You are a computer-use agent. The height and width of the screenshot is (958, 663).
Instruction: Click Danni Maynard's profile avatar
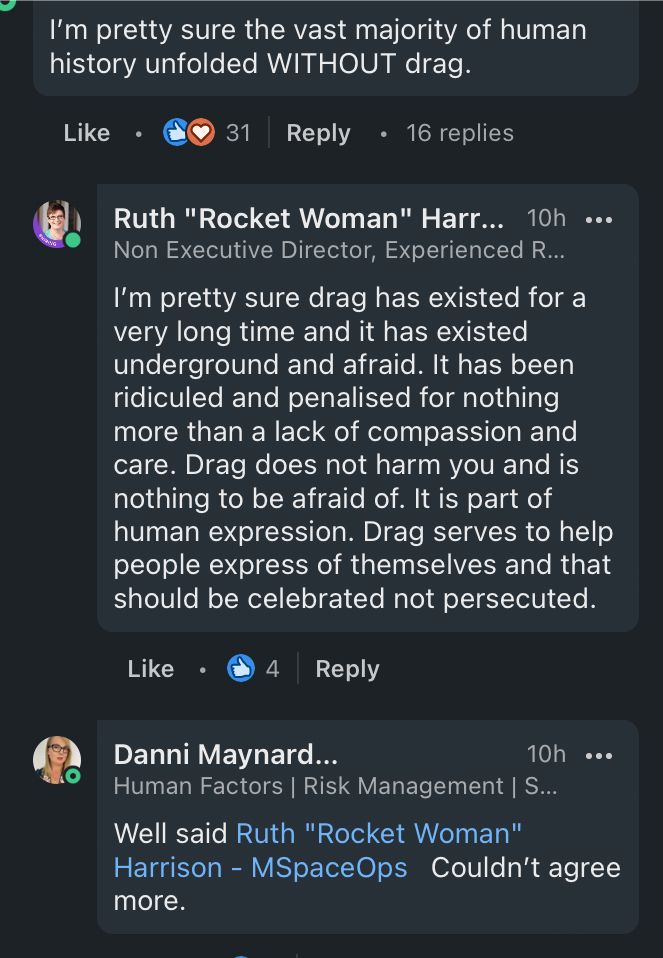(x=57, y=760)
